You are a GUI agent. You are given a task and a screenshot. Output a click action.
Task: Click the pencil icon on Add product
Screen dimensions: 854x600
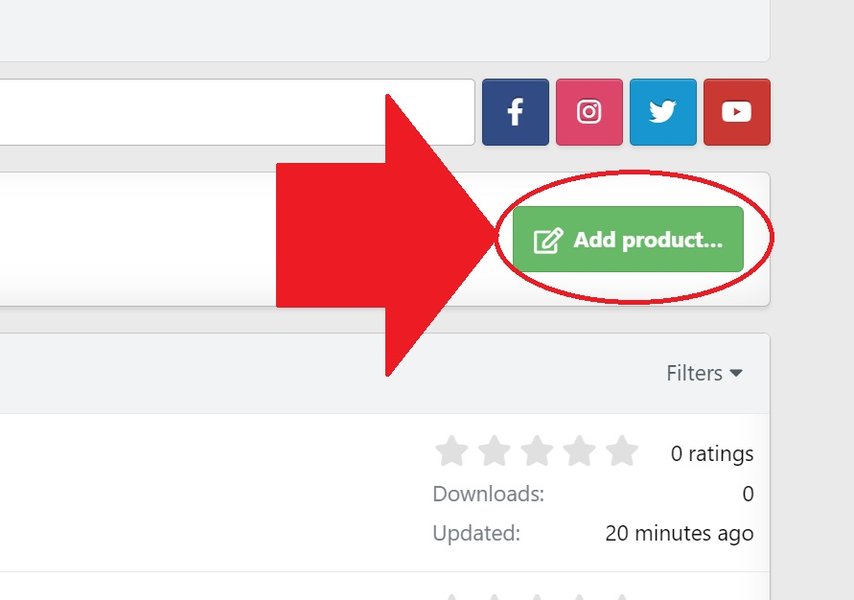pos(548,241)
